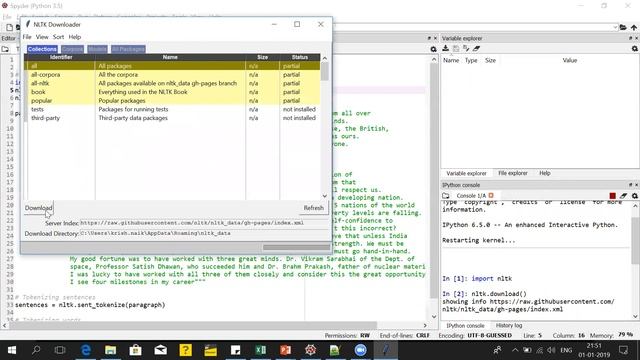Click the Name column header in NLTK table
The height and width of the screenshot is (360, 640).
point(170,58)
